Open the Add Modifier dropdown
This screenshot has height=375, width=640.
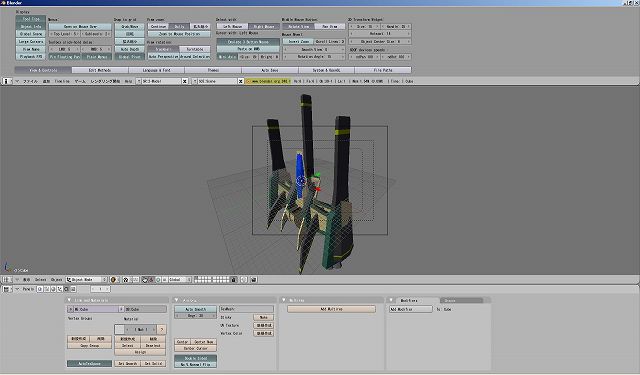click(411, 309)
